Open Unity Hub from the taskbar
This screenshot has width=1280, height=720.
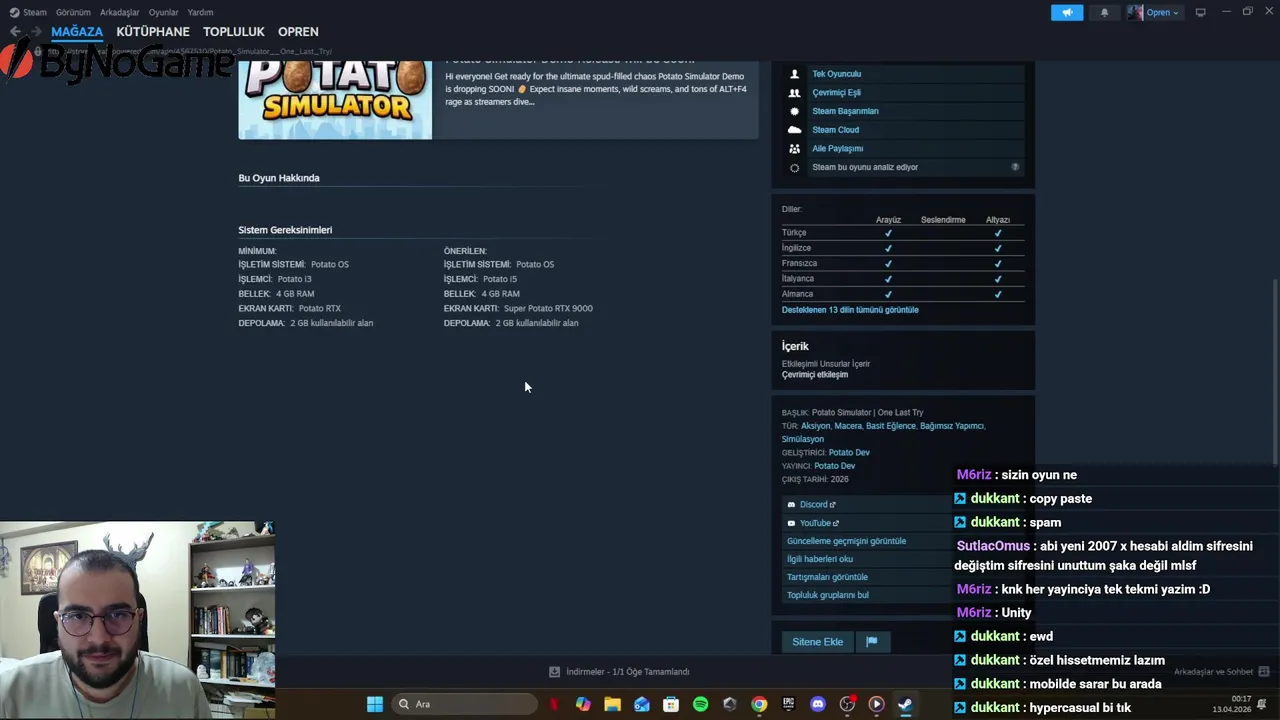[x=729, y=704]
